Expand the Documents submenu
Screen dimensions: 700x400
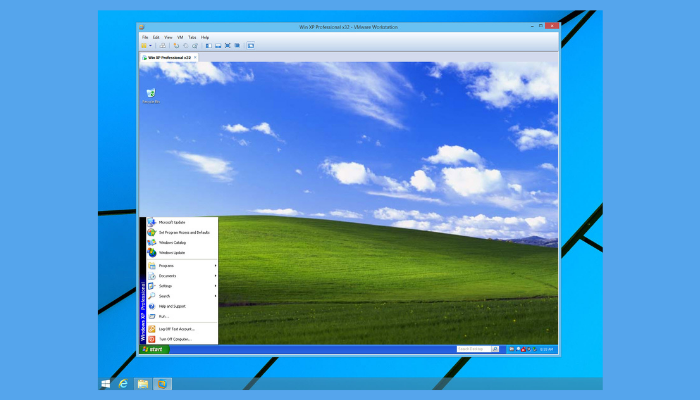(182, 276)
